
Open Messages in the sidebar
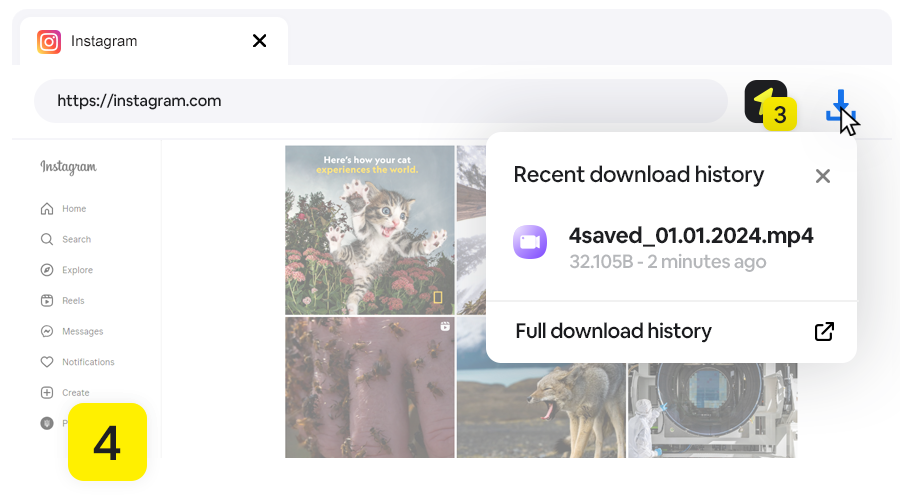pos(47,331)
